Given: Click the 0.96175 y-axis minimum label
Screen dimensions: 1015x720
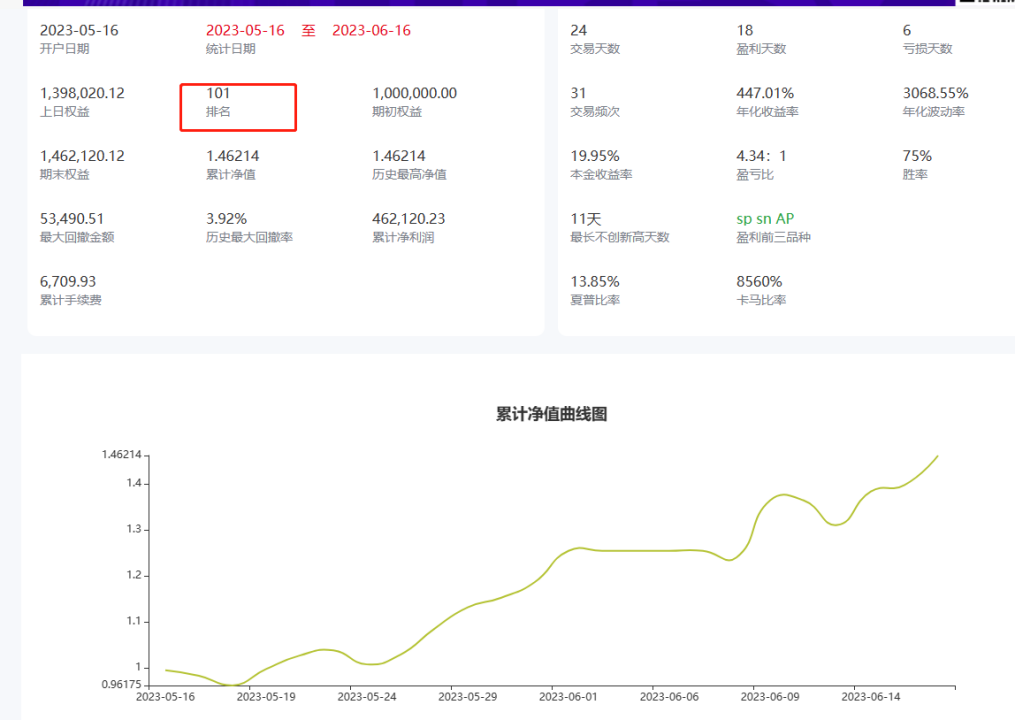Looking at the screenshot, I should coord(122,684).
